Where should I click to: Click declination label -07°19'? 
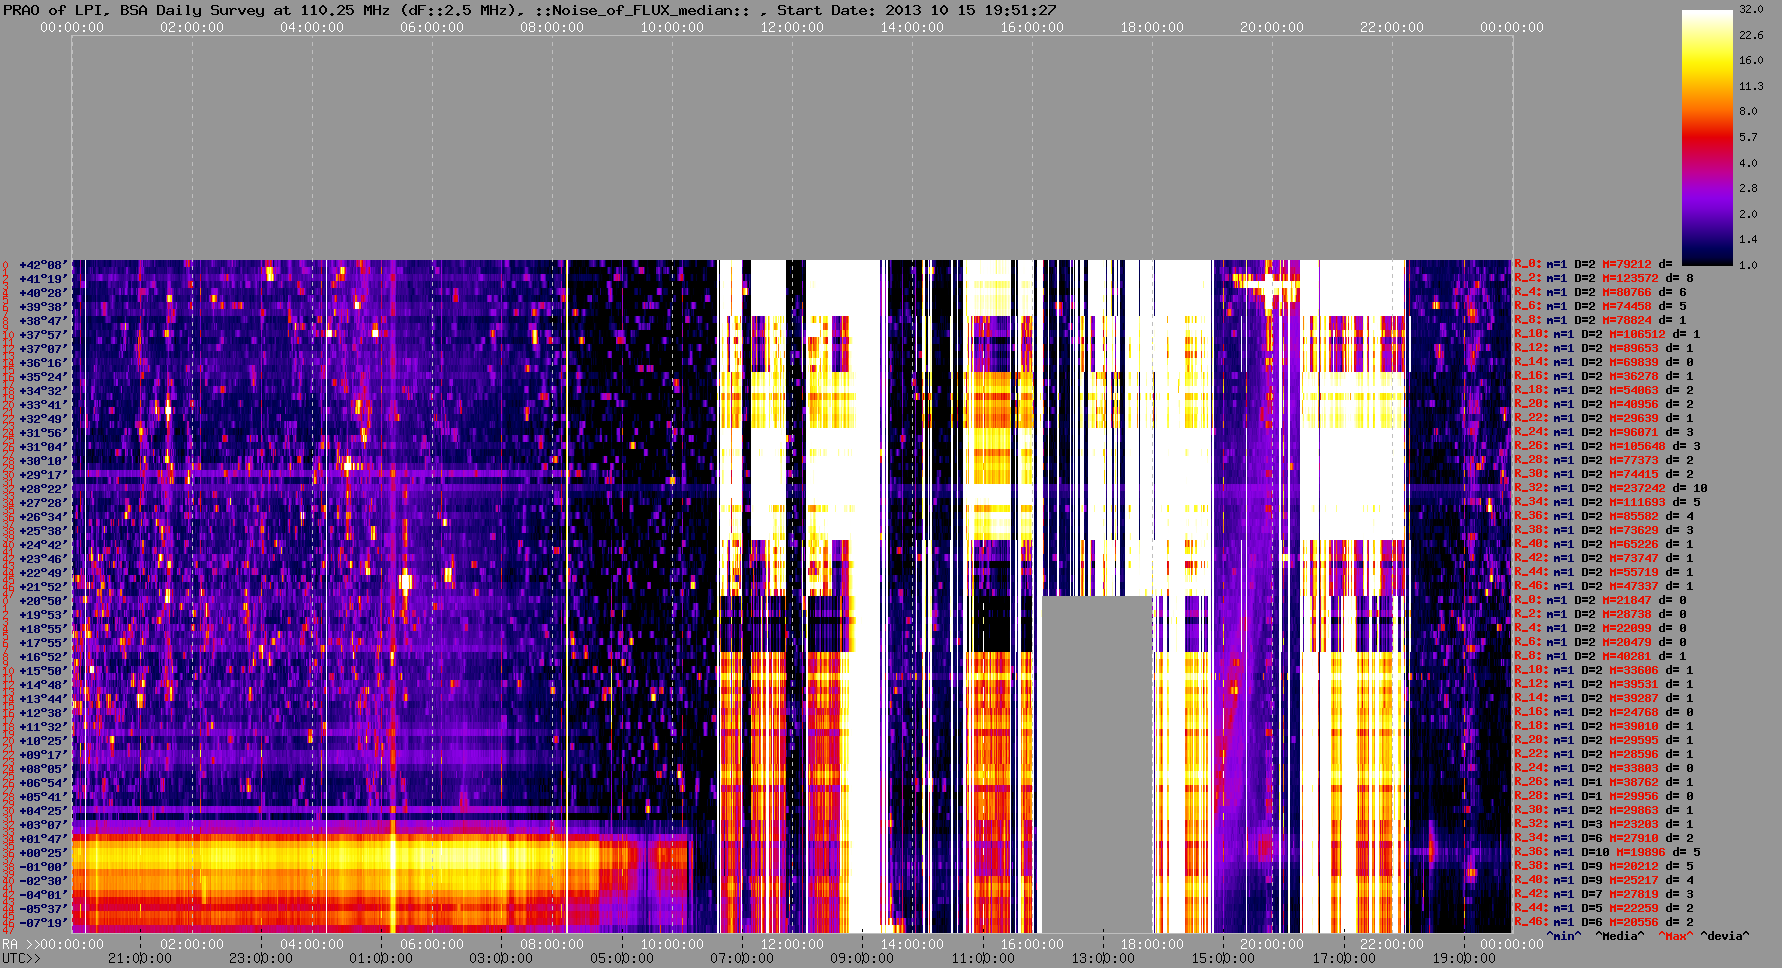(x=43, y=923)
